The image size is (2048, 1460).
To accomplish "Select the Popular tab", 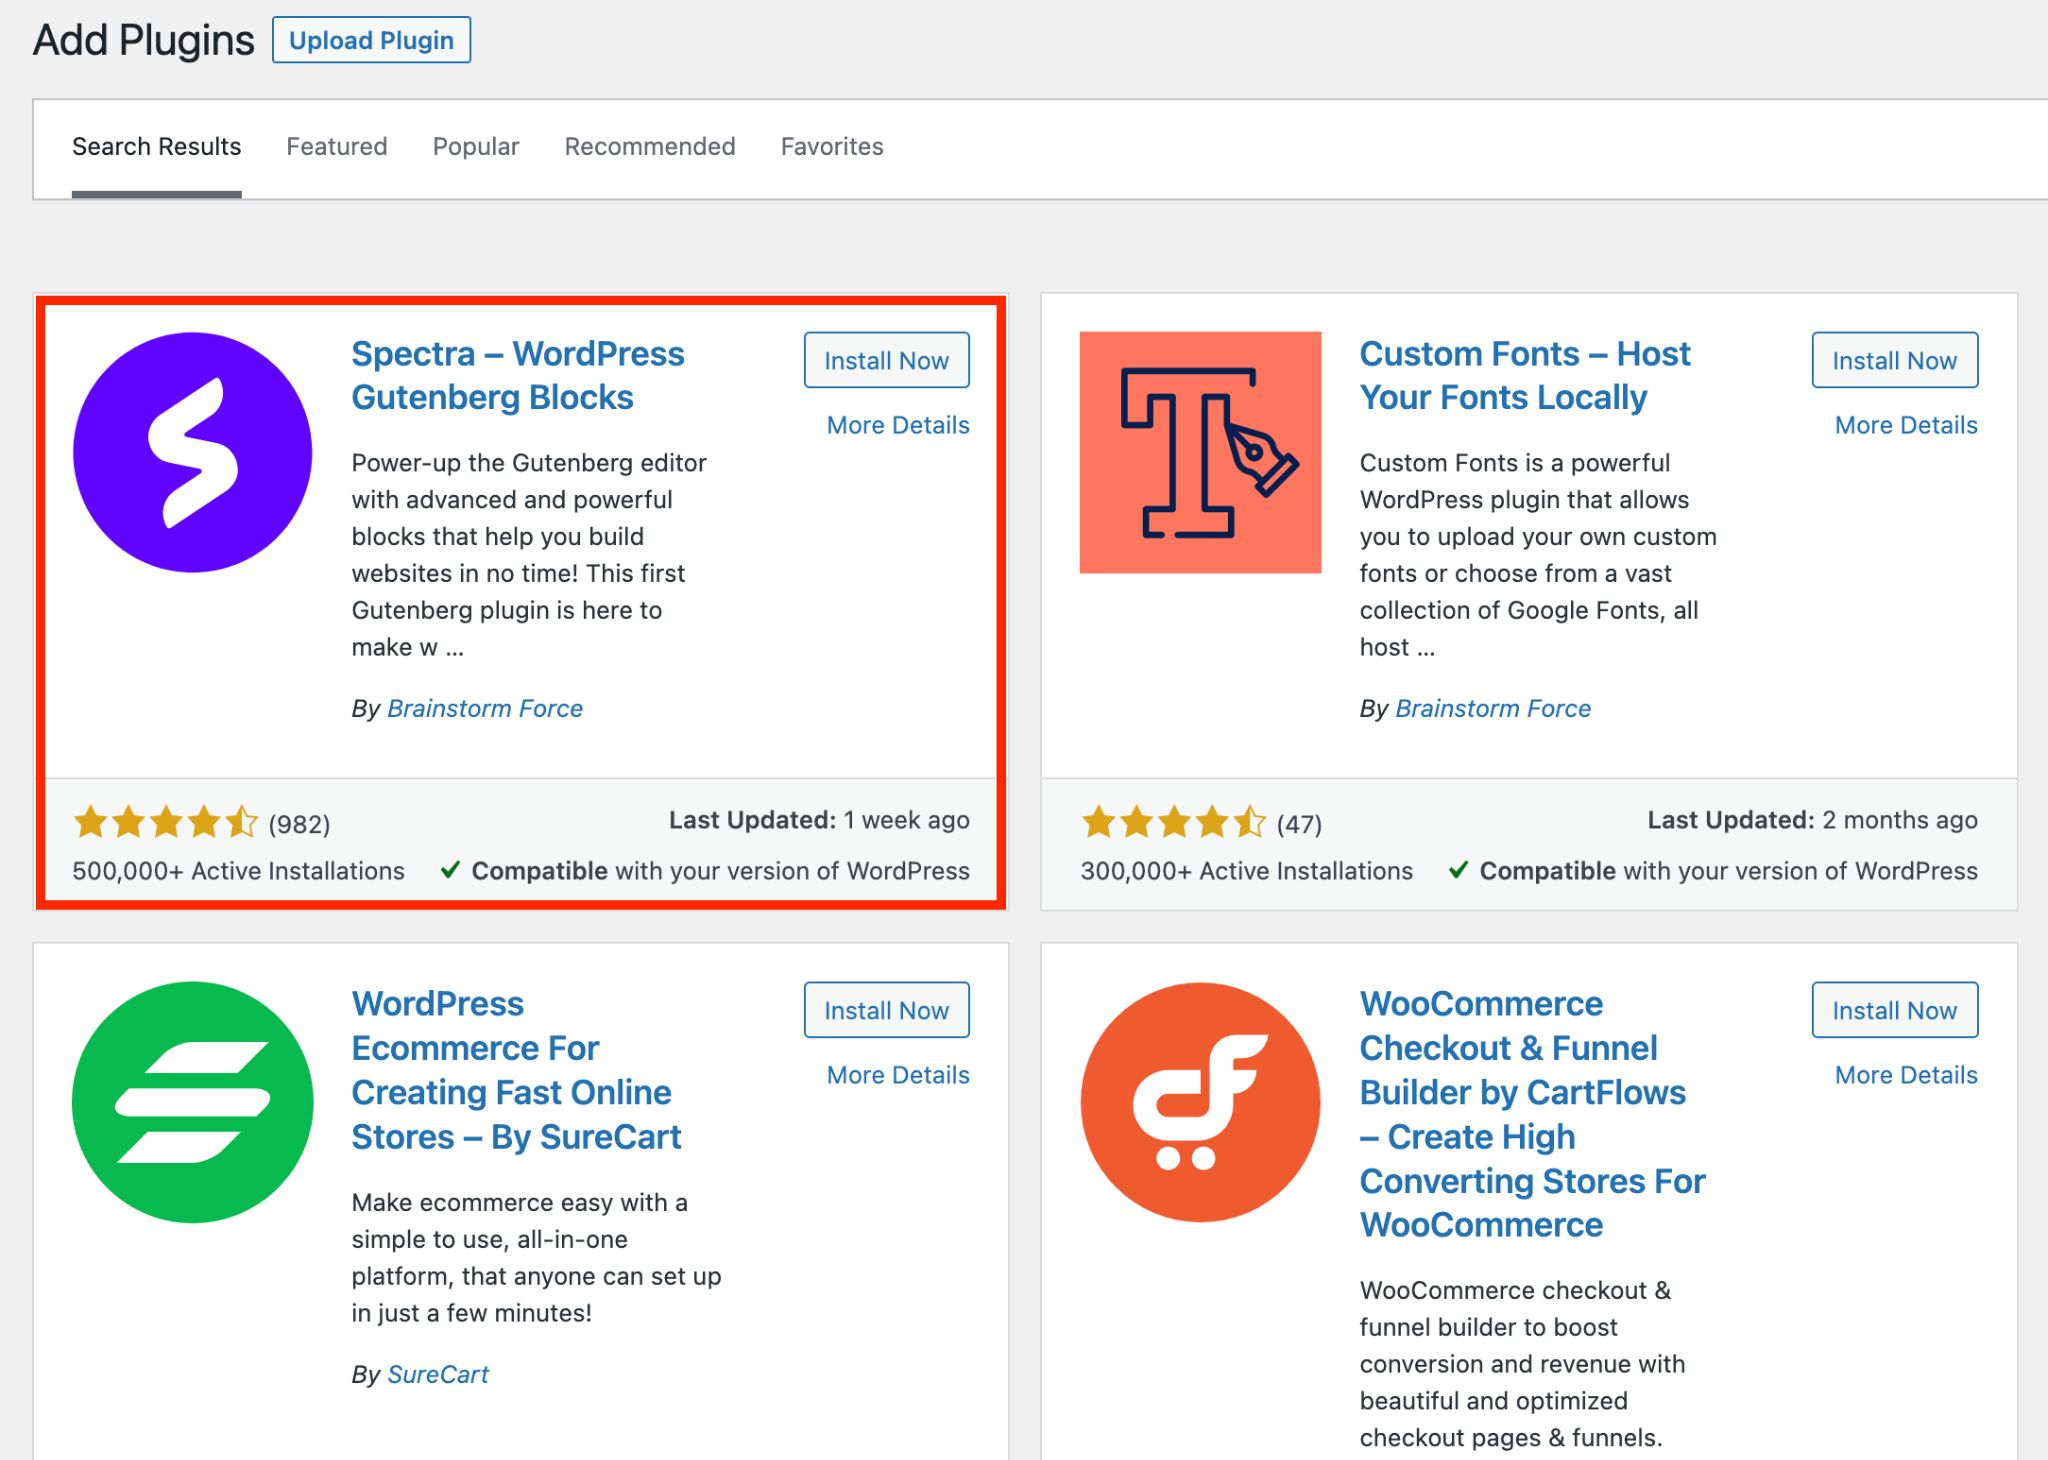I will click(476, 147).
